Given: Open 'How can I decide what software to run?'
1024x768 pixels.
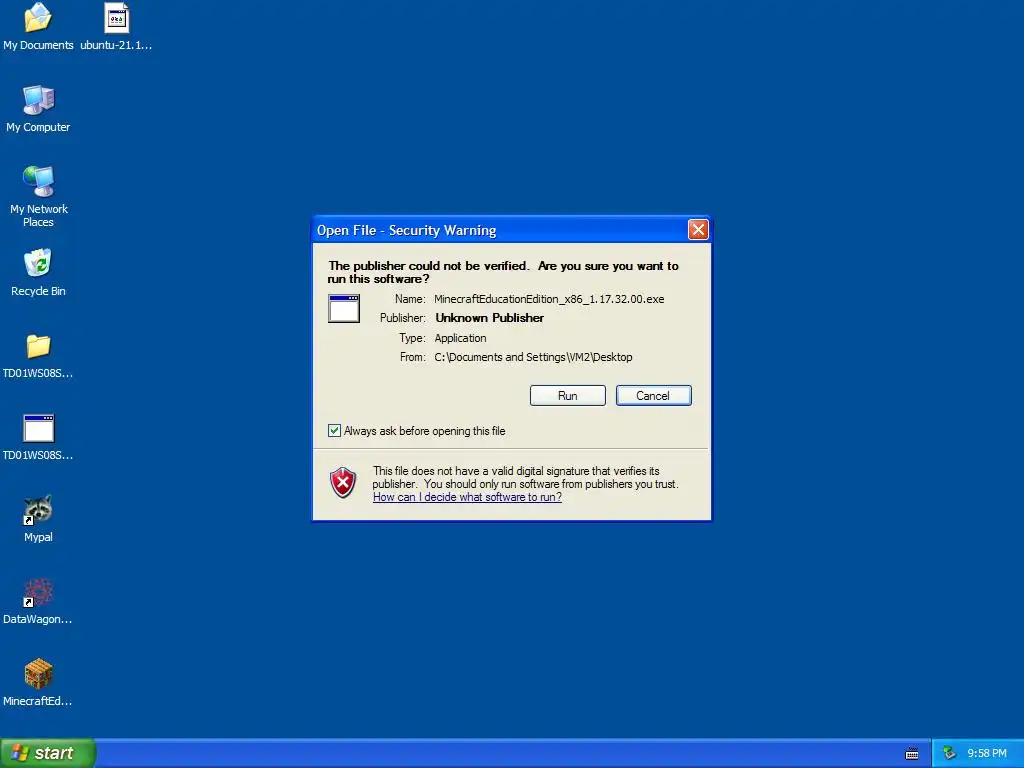Looking at the screenshot, I should pyautogui.click(x=467, y=497).
